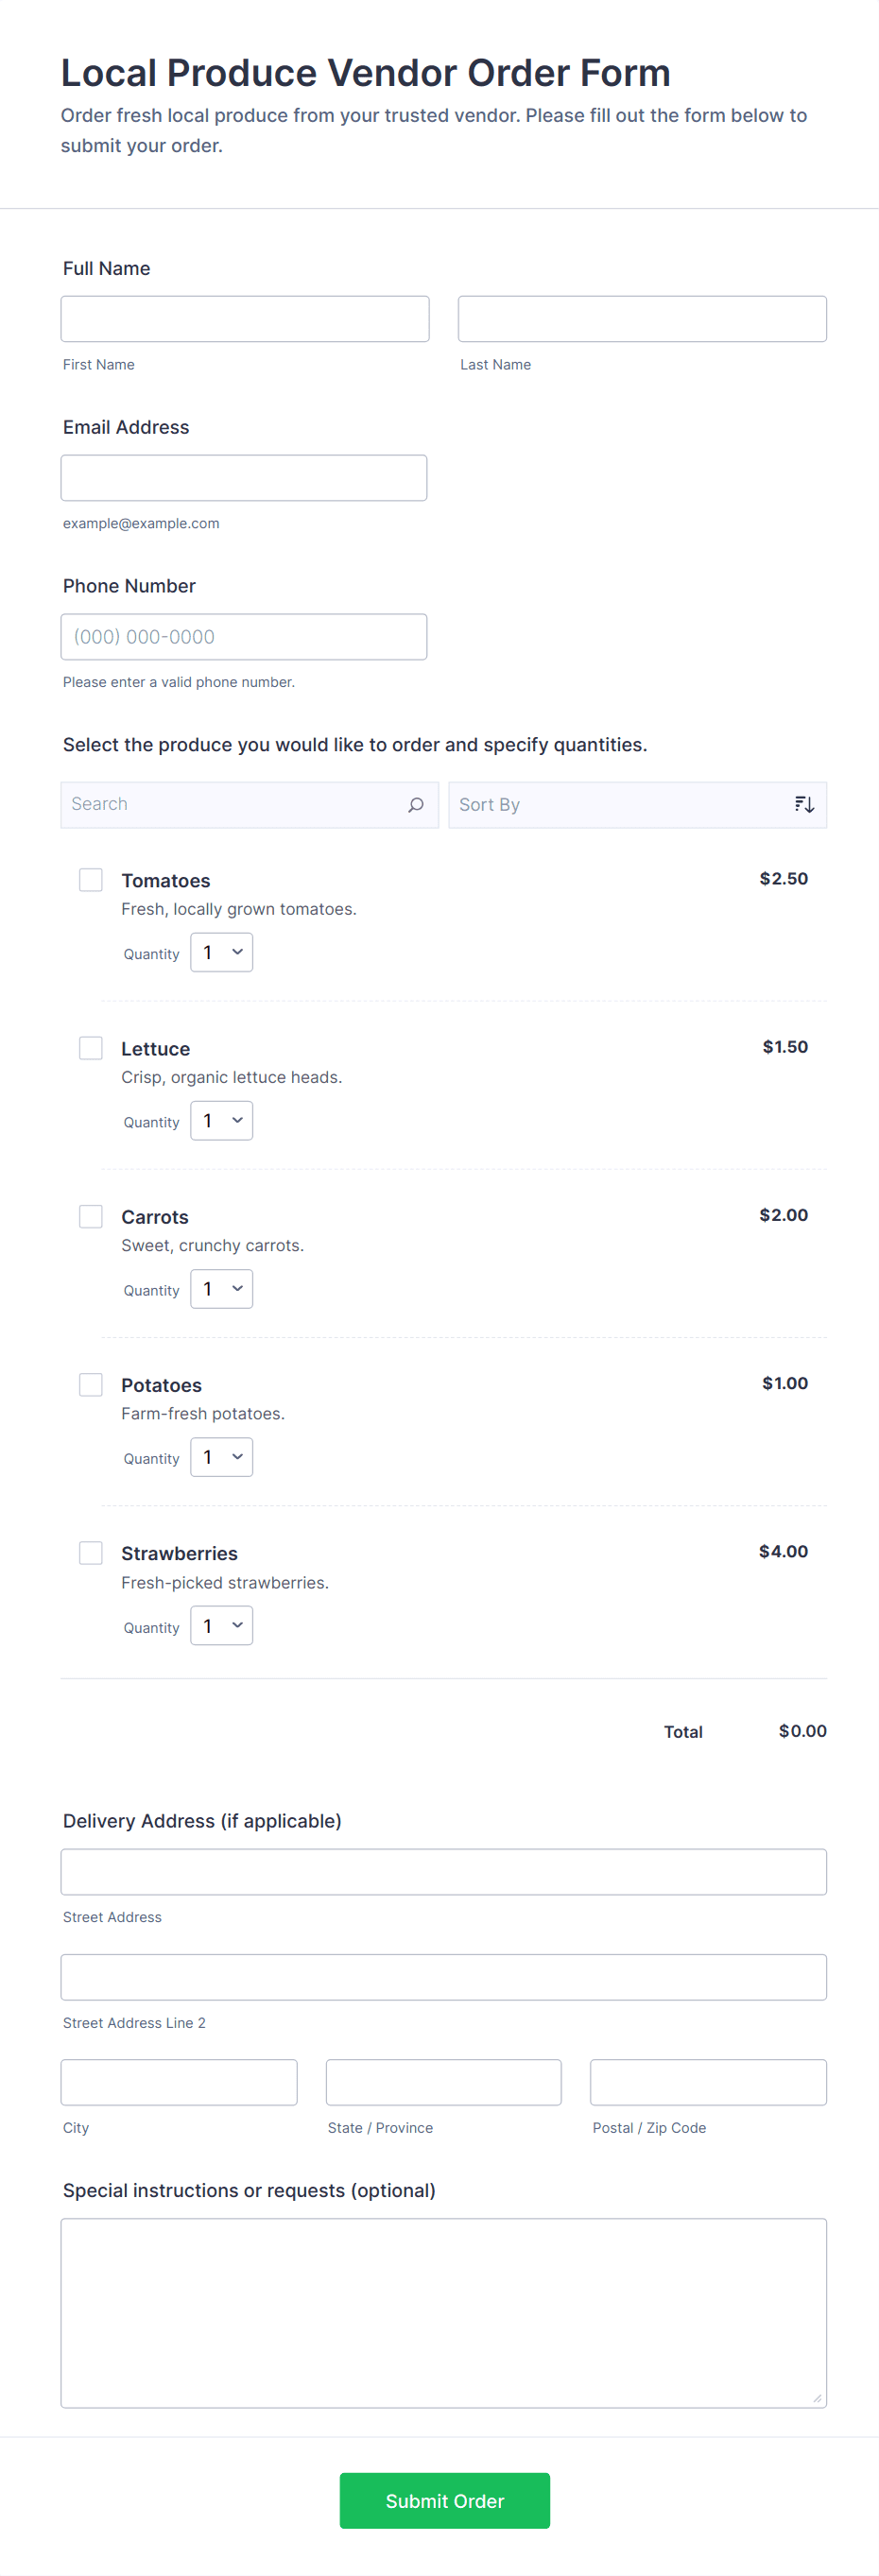
Task: Open the Carrots quantity dropdown
Action: click(x=222, y=1288)
